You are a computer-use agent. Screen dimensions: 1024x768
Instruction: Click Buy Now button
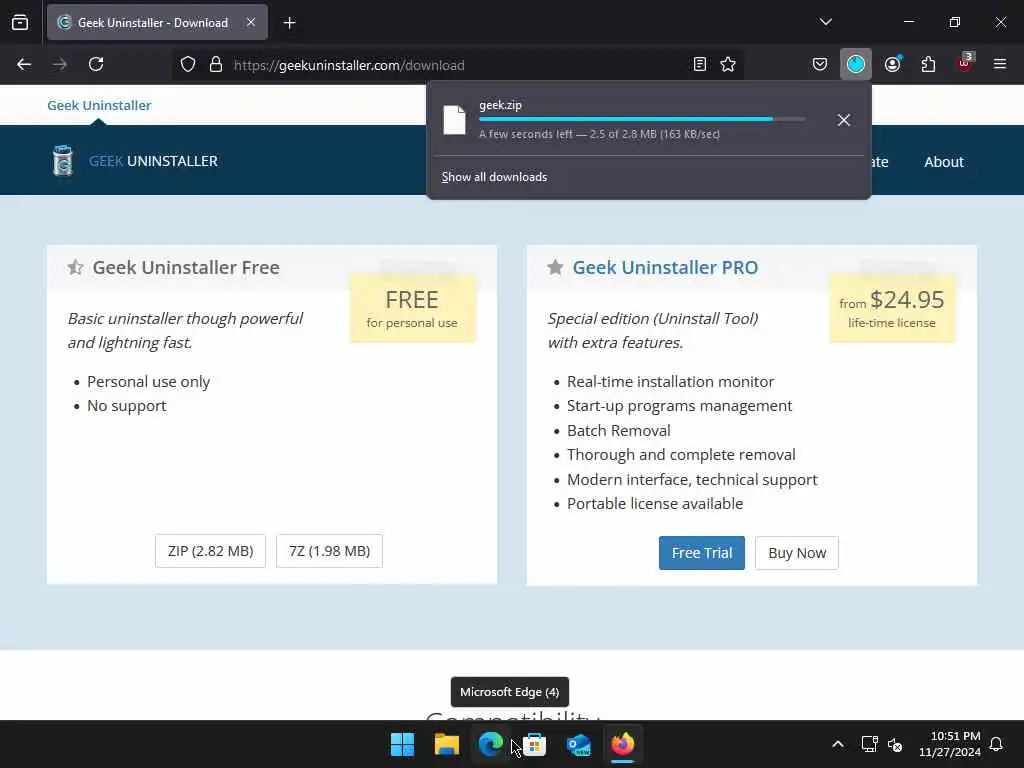pos(797,553)
